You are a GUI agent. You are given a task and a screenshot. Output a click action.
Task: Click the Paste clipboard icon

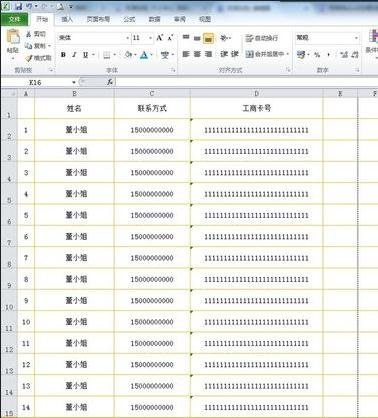pos(13,37)
